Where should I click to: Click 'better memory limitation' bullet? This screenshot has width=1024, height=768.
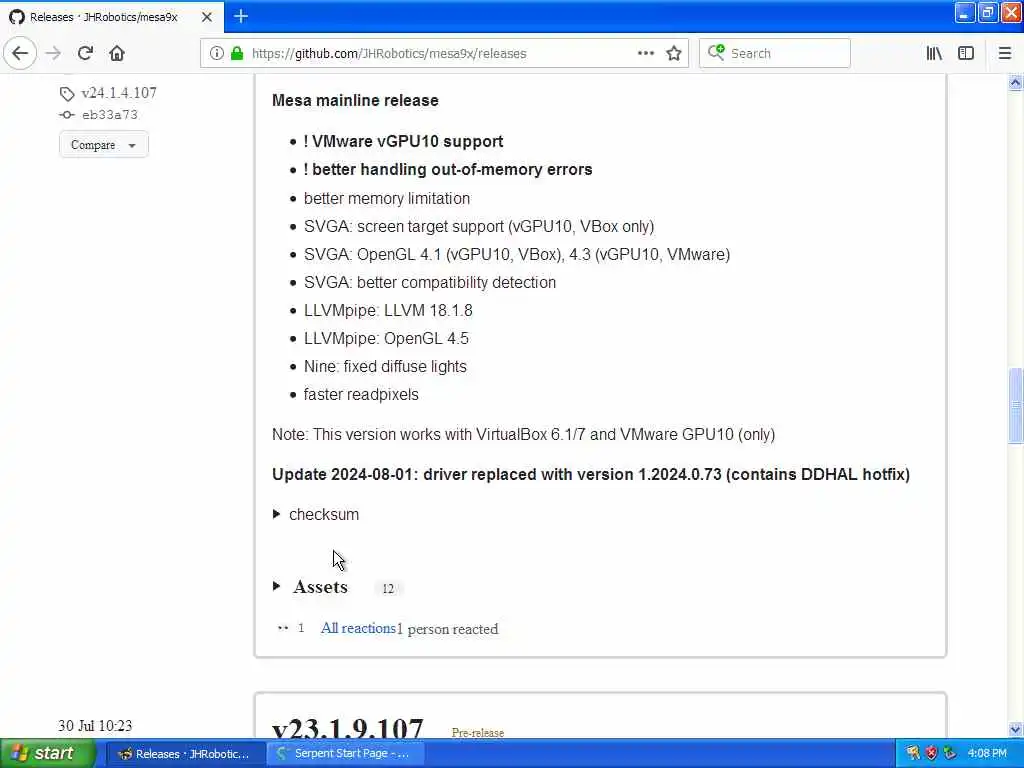[x=387, y=199]
